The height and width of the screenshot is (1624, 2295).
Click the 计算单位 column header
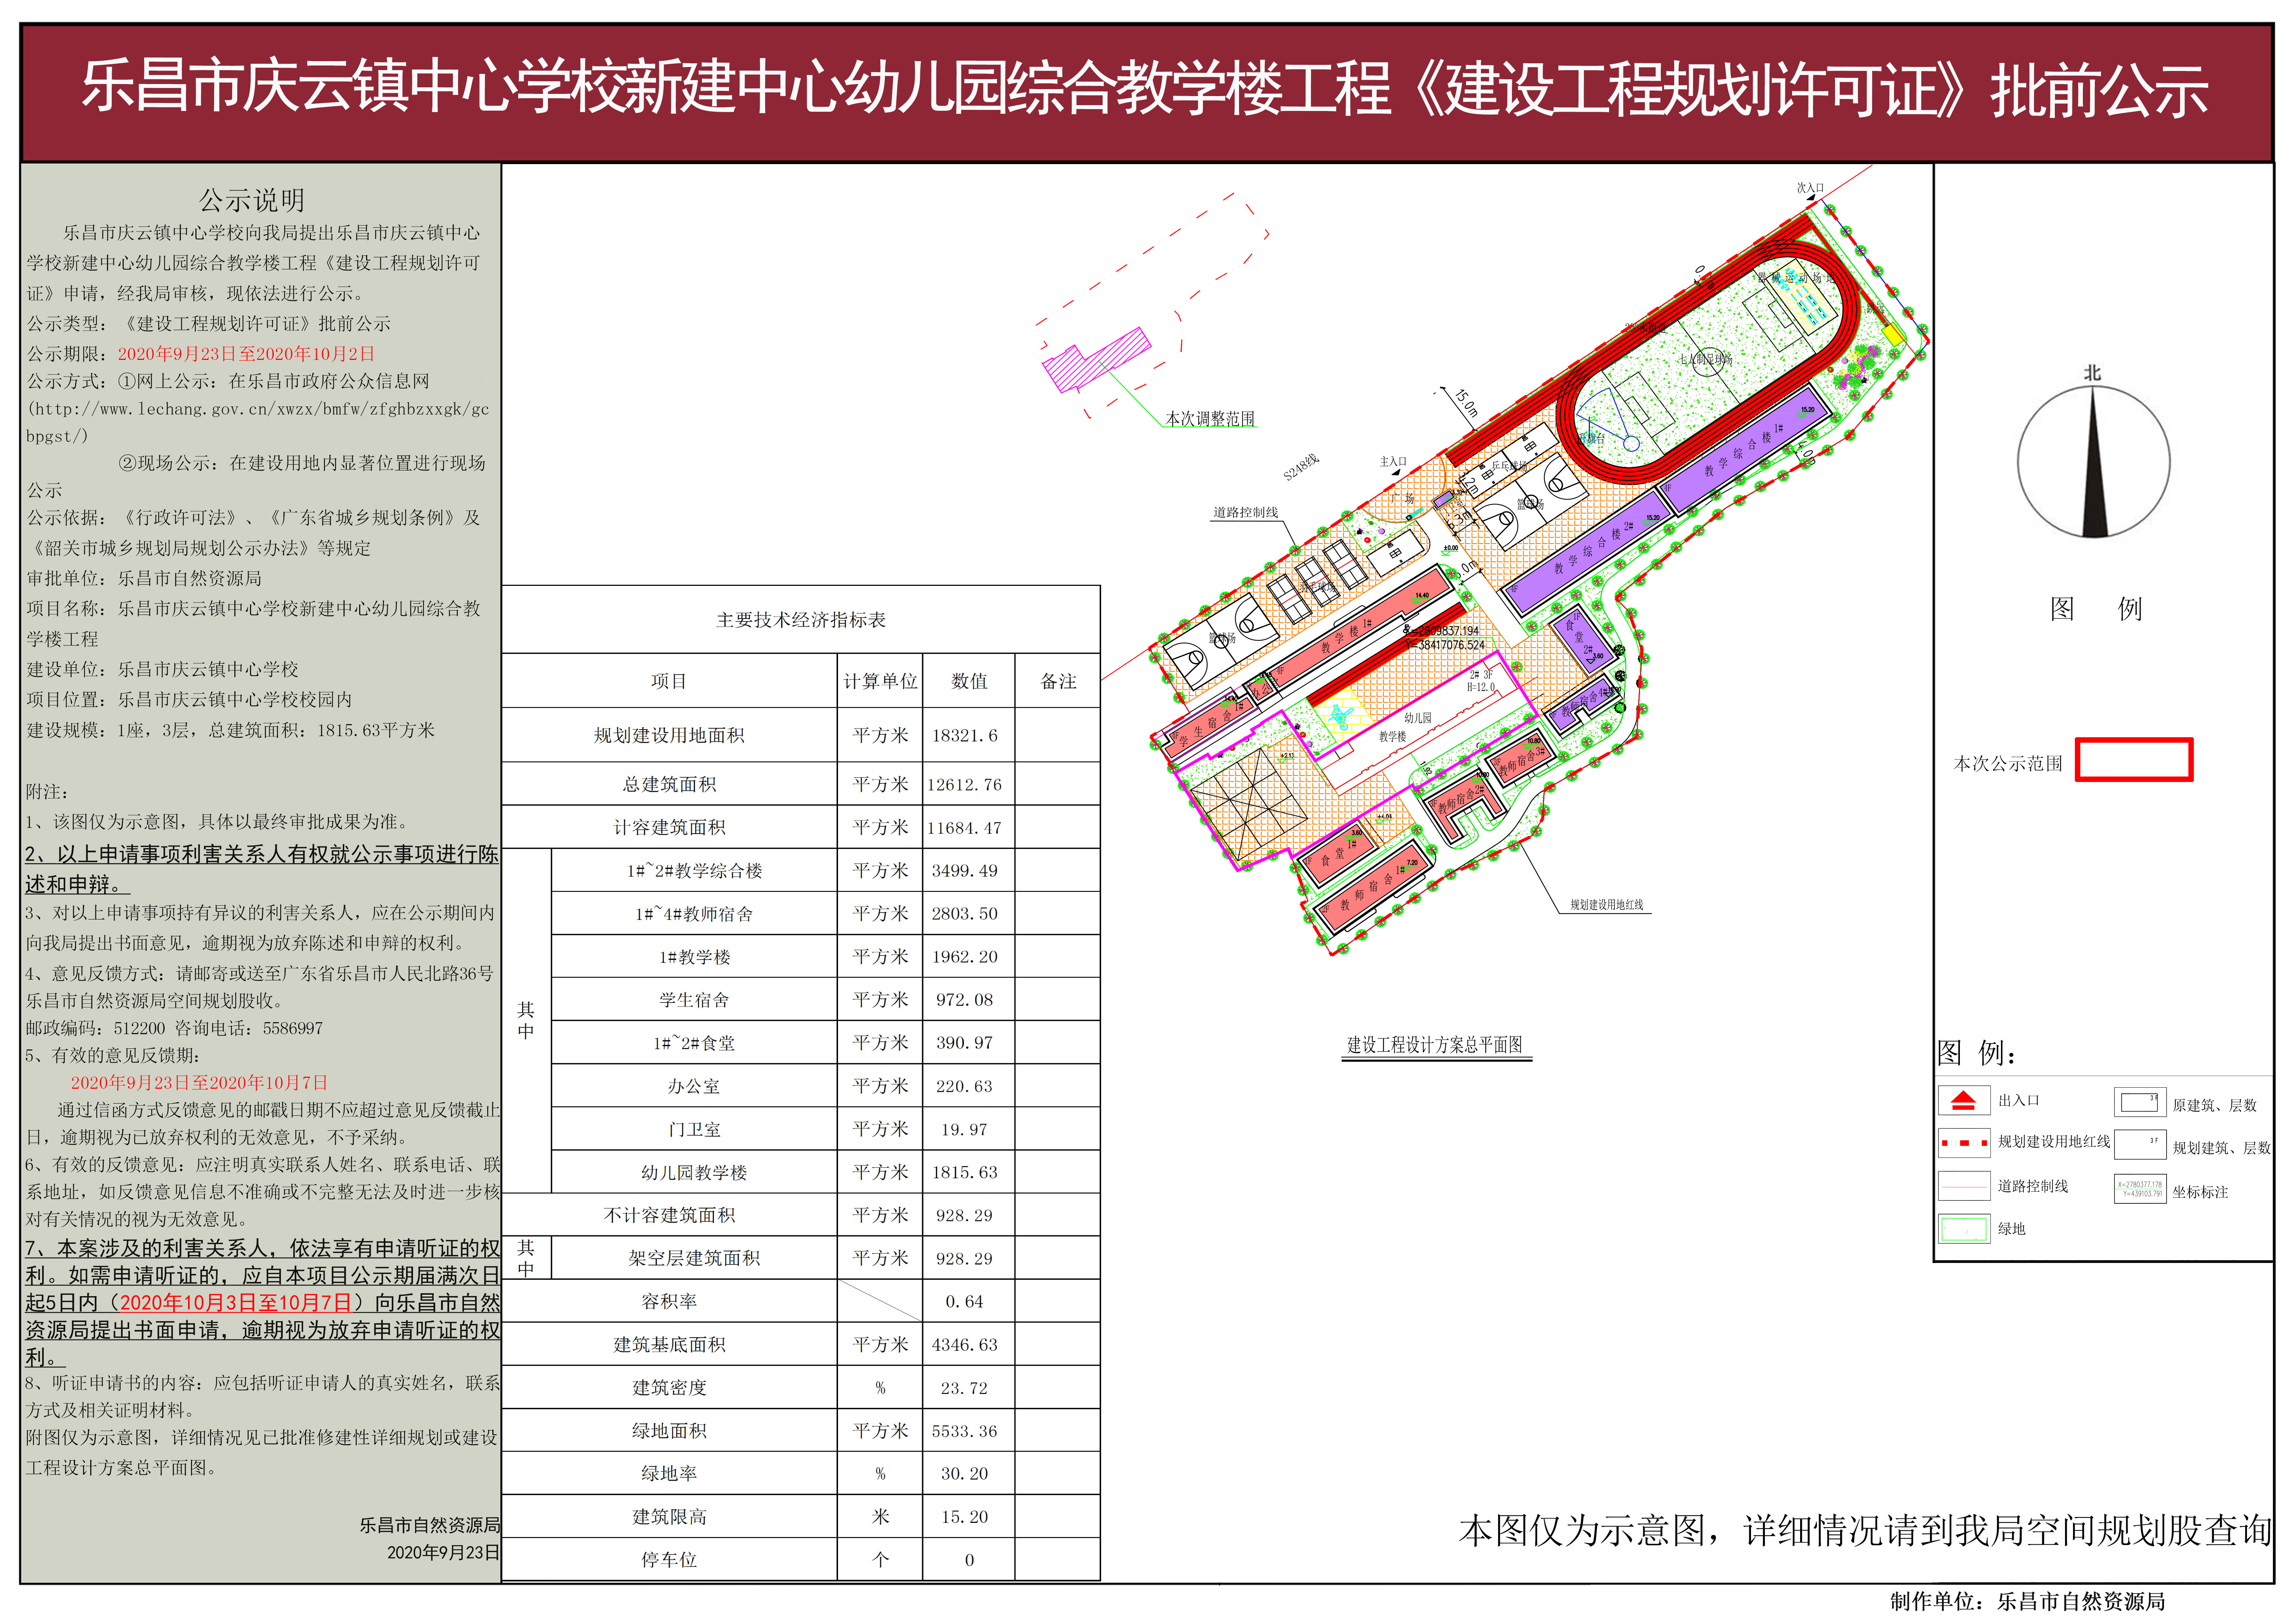click(880, 681)
